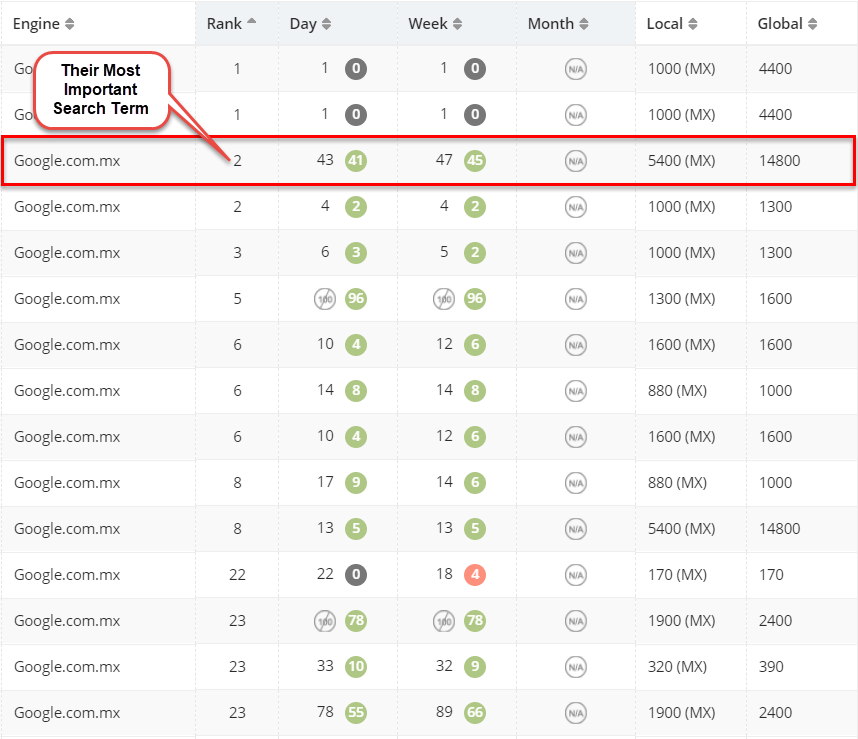This screenshot has height=739, width=858.
Task: Click Google.com.mx in the rank 22 row
Action: tap(67, 575)
